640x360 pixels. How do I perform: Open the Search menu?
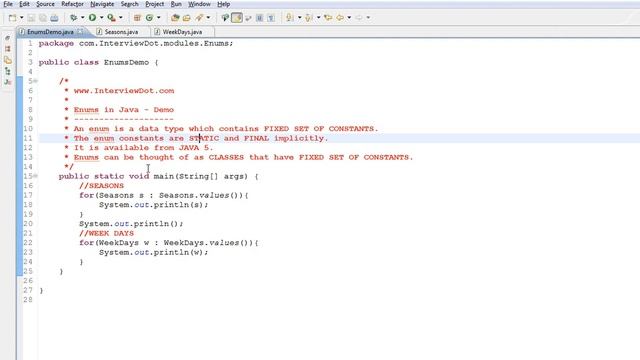[x=129, y=4]
